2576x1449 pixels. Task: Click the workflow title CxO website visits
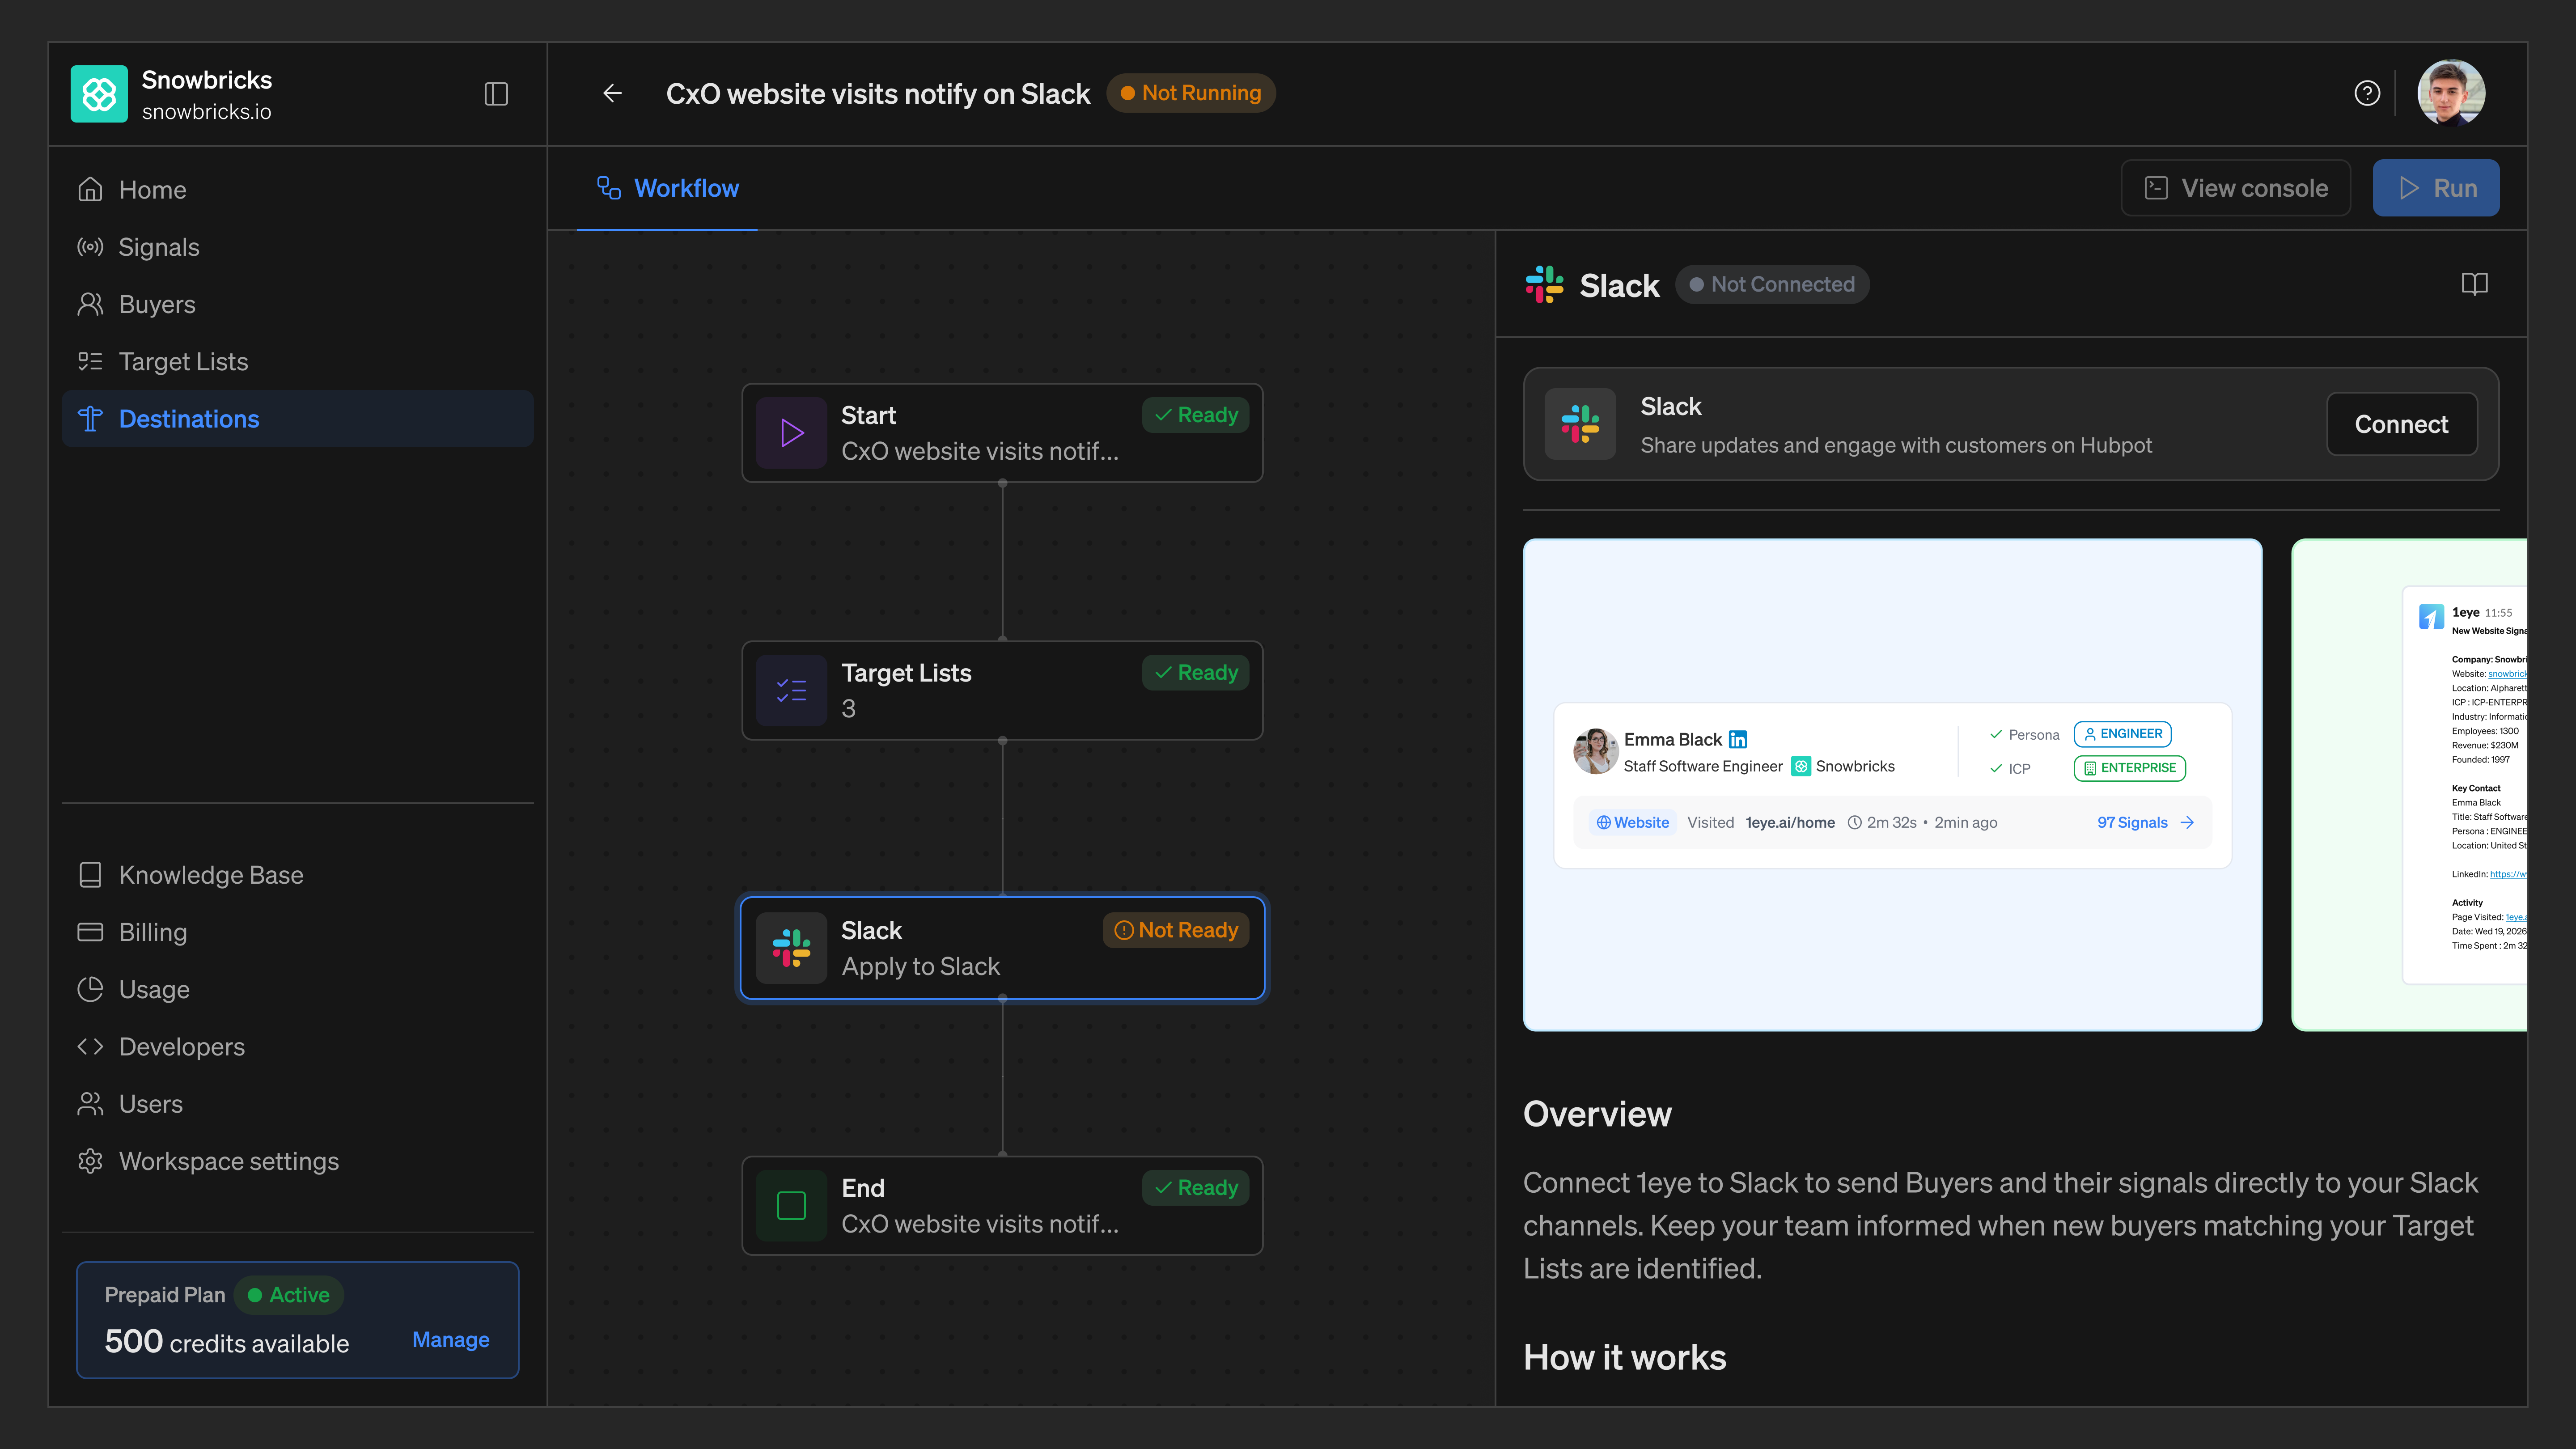pyautogui.click(x=877, y=94)
